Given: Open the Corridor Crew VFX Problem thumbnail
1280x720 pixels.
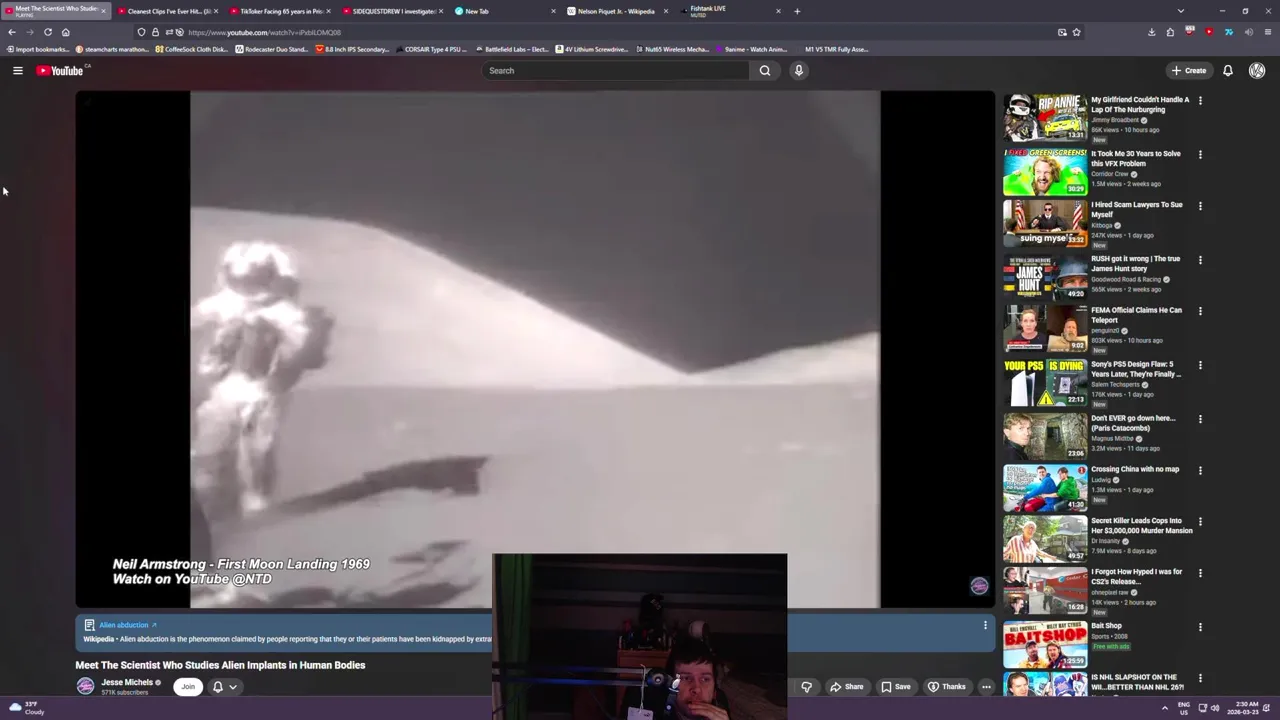Looking at the screenshot, I should click(1045, 171).
